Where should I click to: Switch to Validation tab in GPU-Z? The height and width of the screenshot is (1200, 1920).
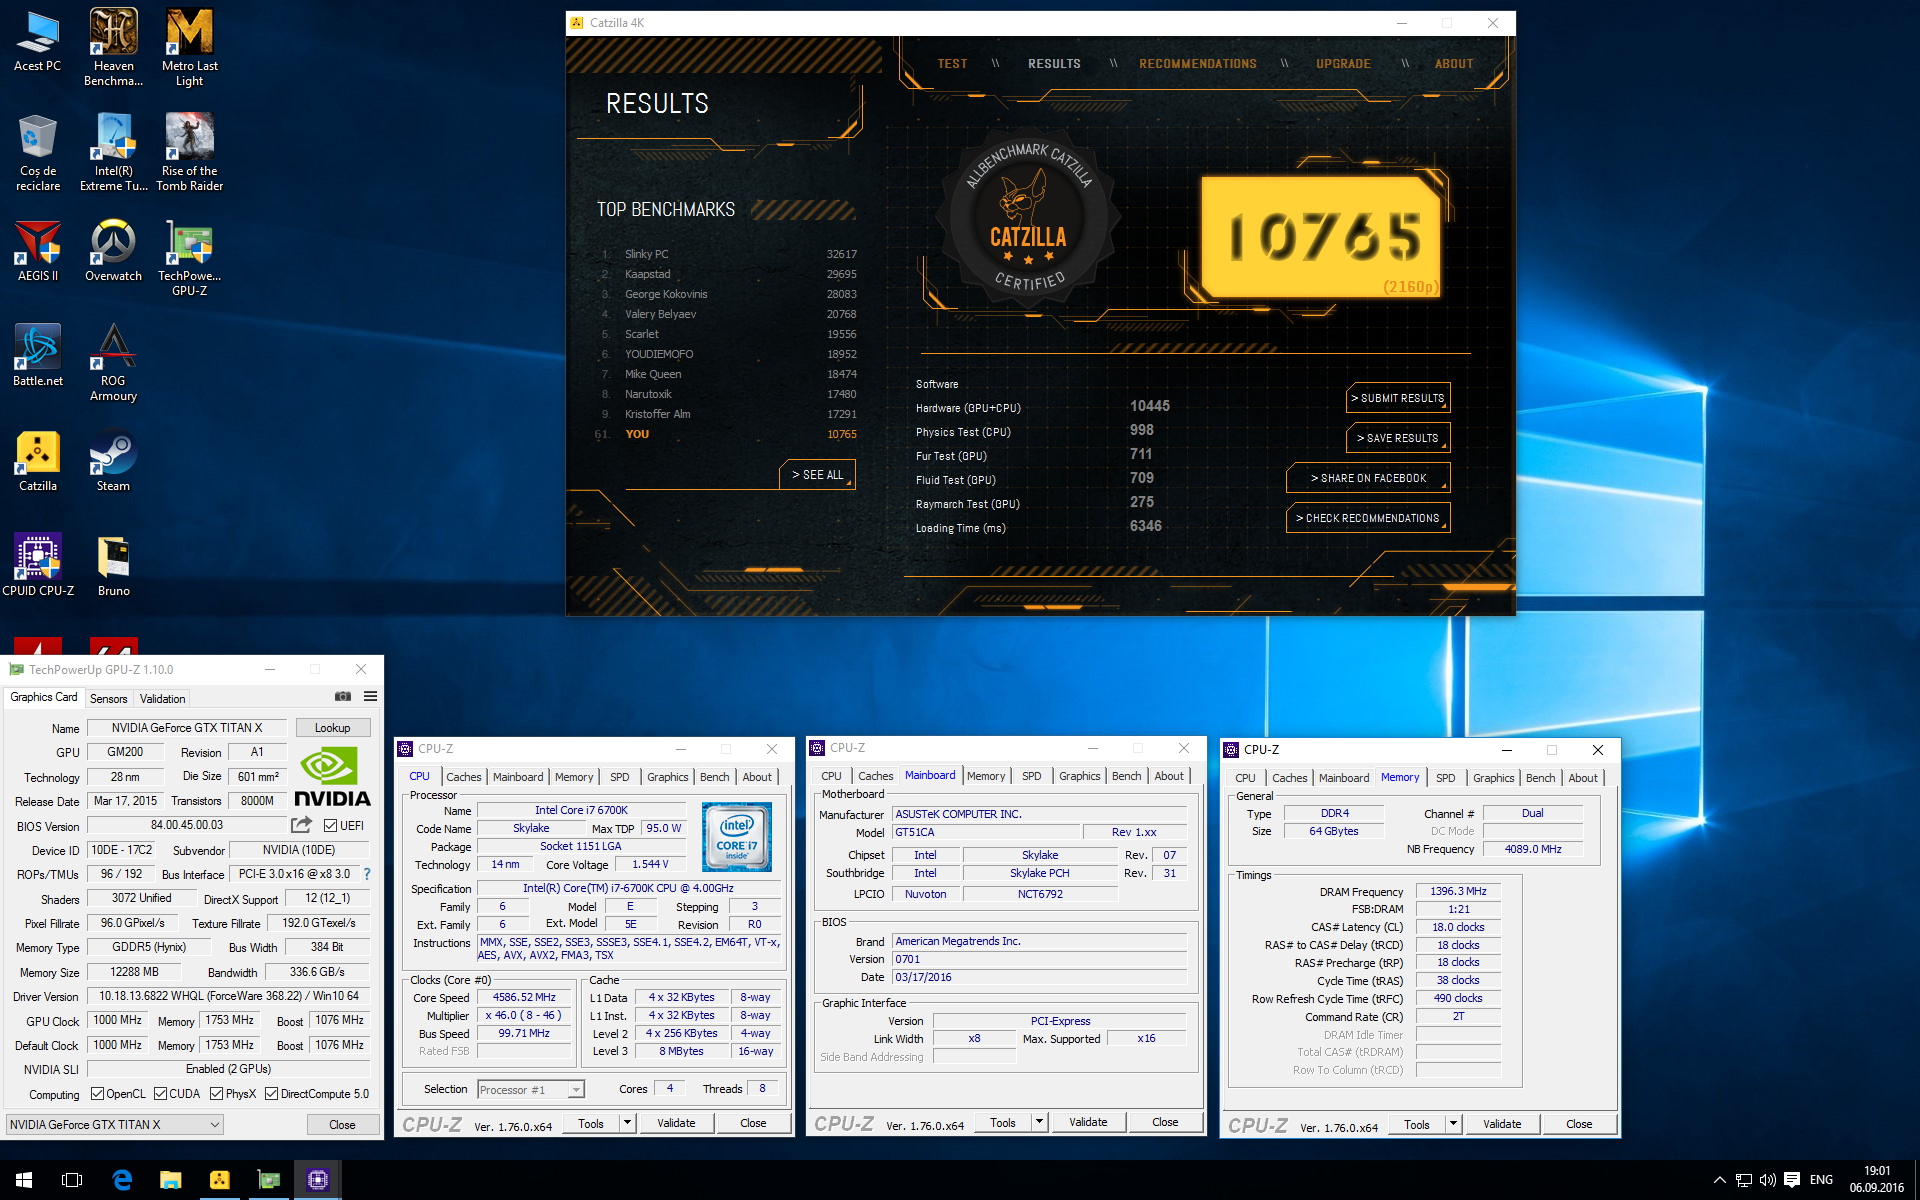pyautogui.click(x=162, y=698)
